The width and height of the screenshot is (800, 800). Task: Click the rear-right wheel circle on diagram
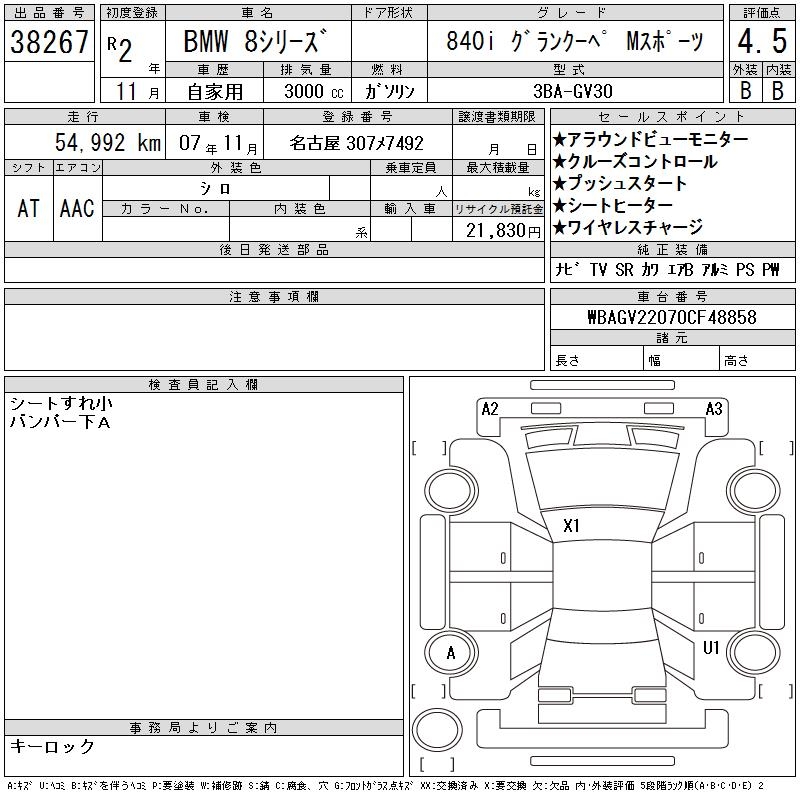(x=753, y=653)
